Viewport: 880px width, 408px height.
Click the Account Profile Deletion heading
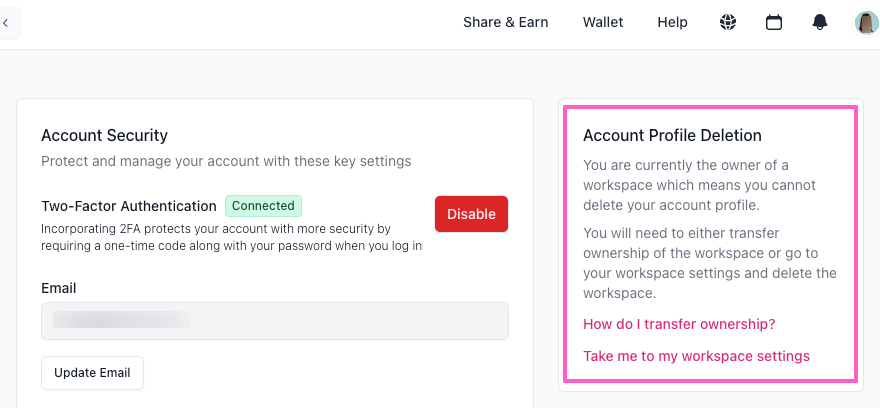[x=672, y=135]
